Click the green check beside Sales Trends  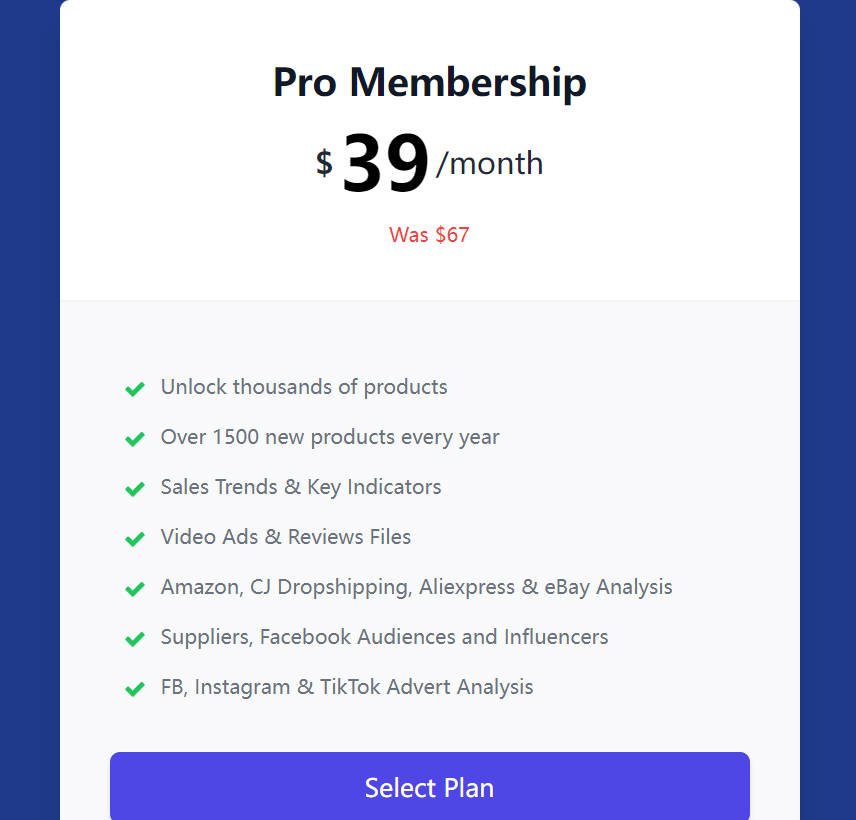tap(135, 489)
